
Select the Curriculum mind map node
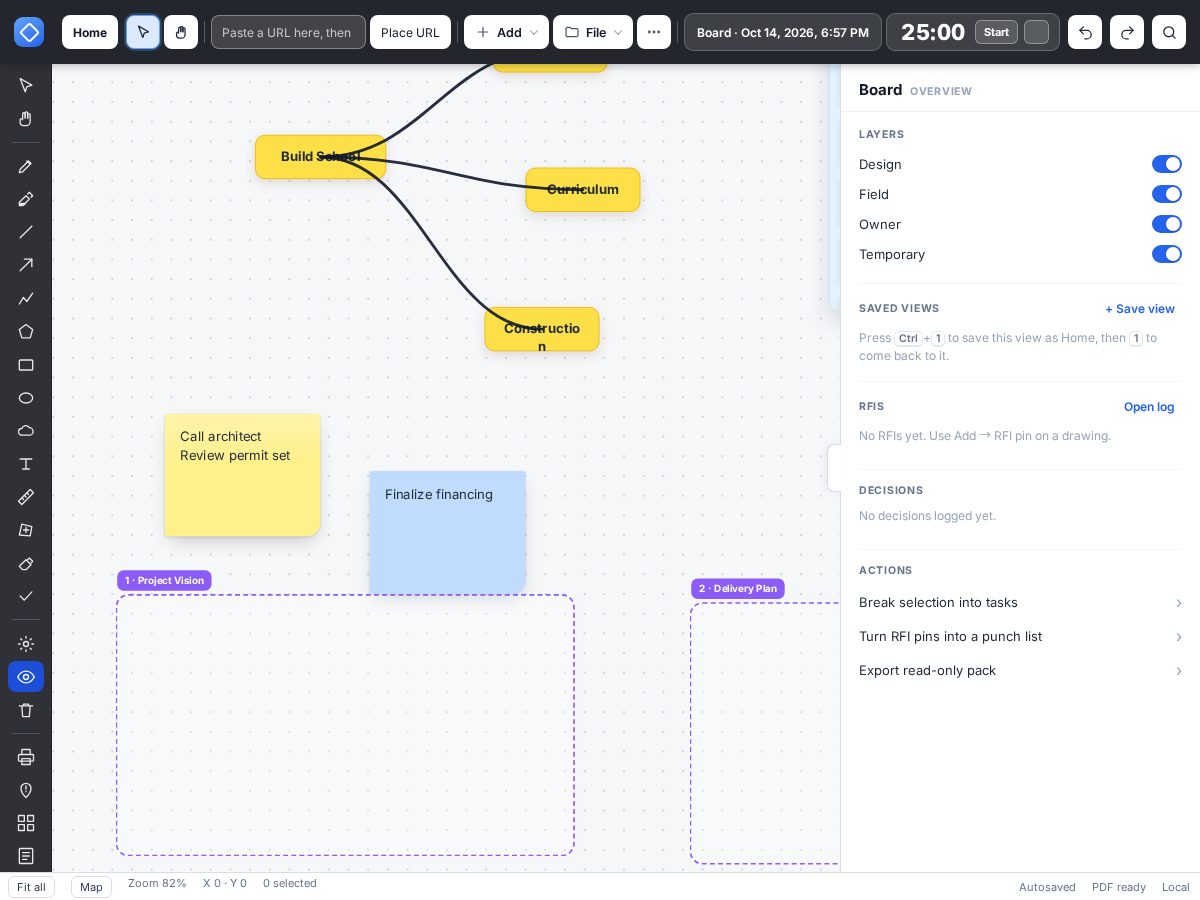583,190
